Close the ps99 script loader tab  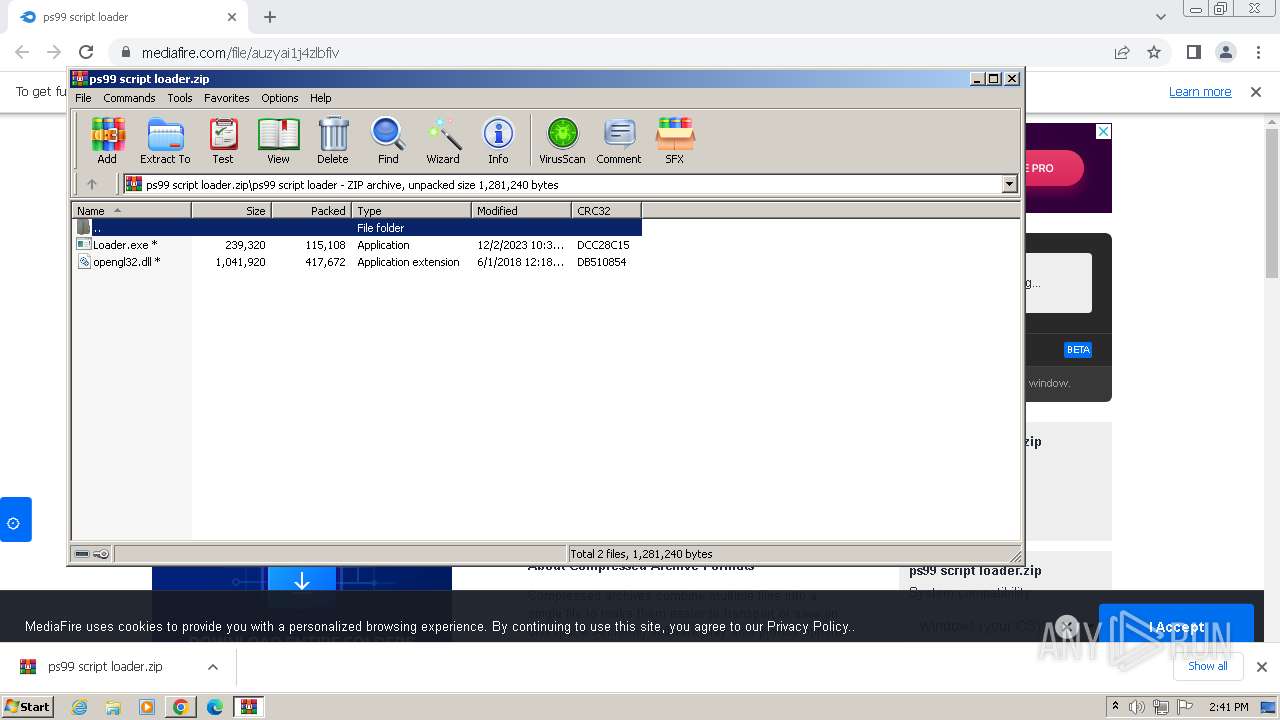[x=232, y=17]
